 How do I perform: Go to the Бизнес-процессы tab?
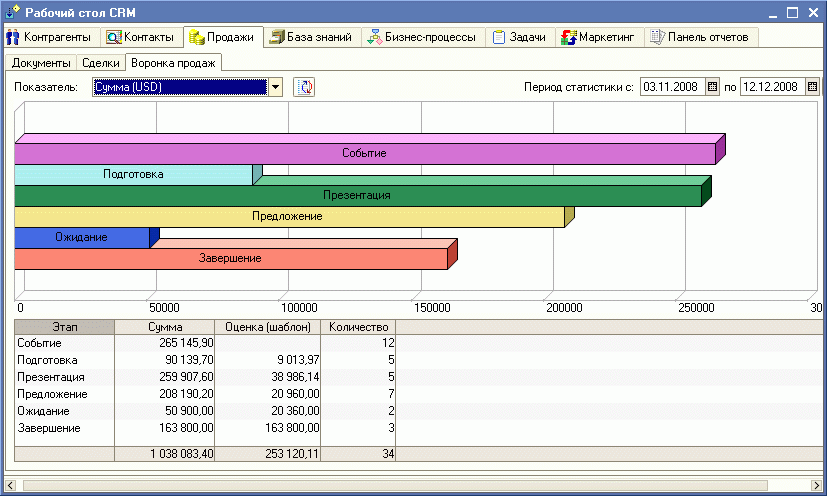423,38
